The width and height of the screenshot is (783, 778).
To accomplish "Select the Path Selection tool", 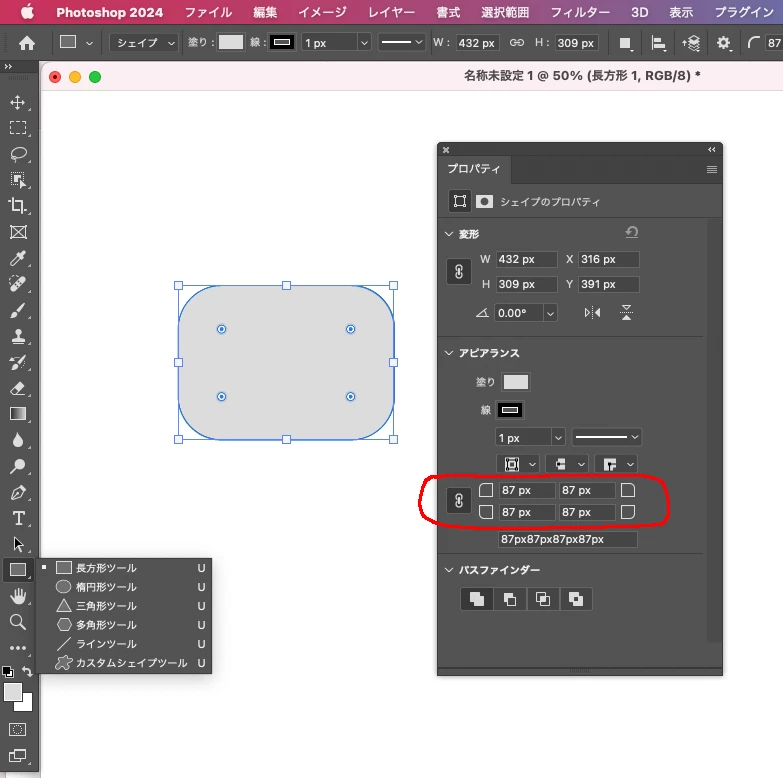I will [x=18, y=544].
